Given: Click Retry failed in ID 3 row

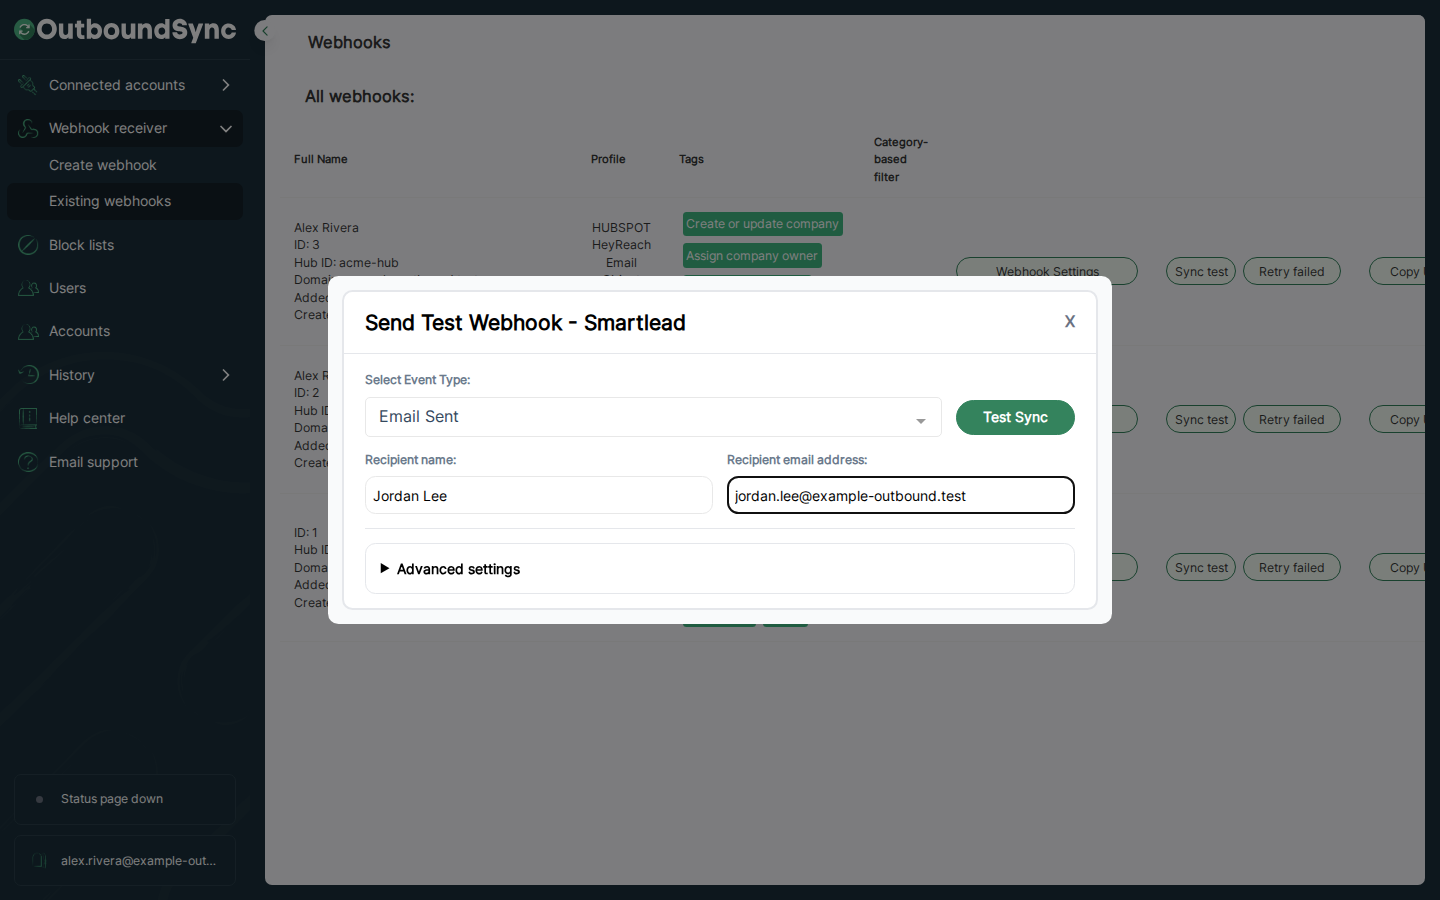Looking at the screenshot, I should pos(1291,271).
